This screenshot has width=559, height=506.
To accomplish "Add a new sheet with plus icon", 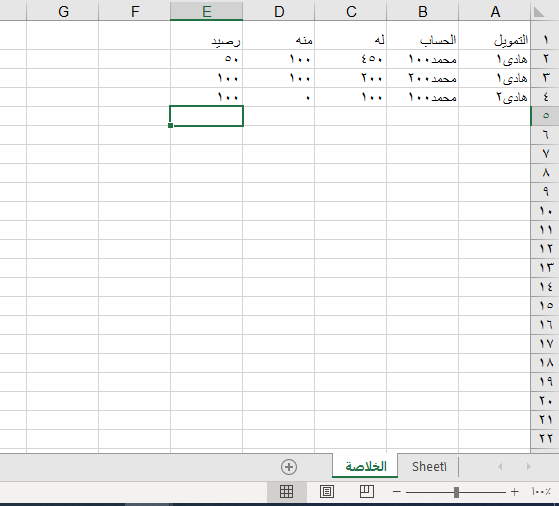I will tap(289, 467).
